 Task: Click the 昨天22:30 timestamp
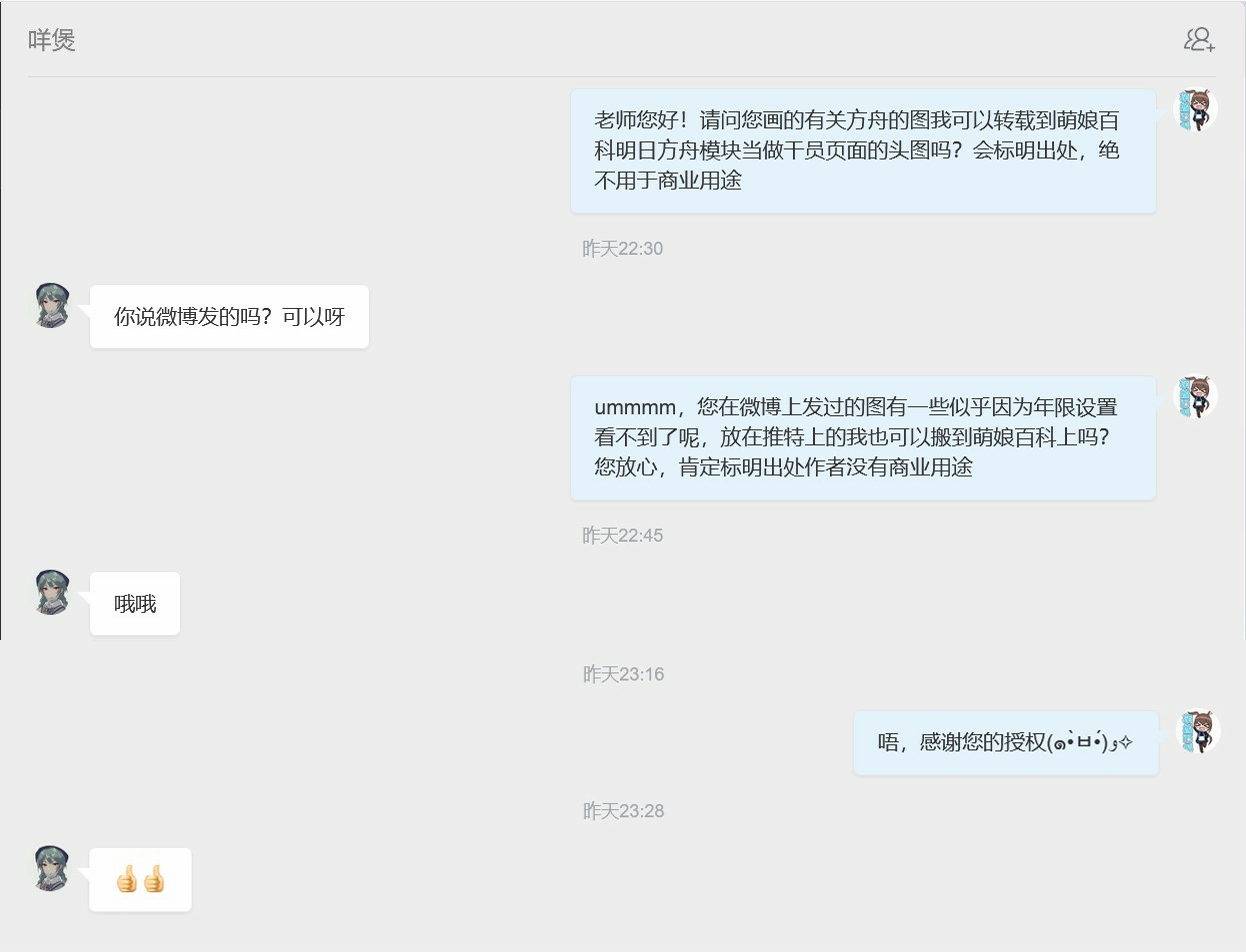click(622, 249)
